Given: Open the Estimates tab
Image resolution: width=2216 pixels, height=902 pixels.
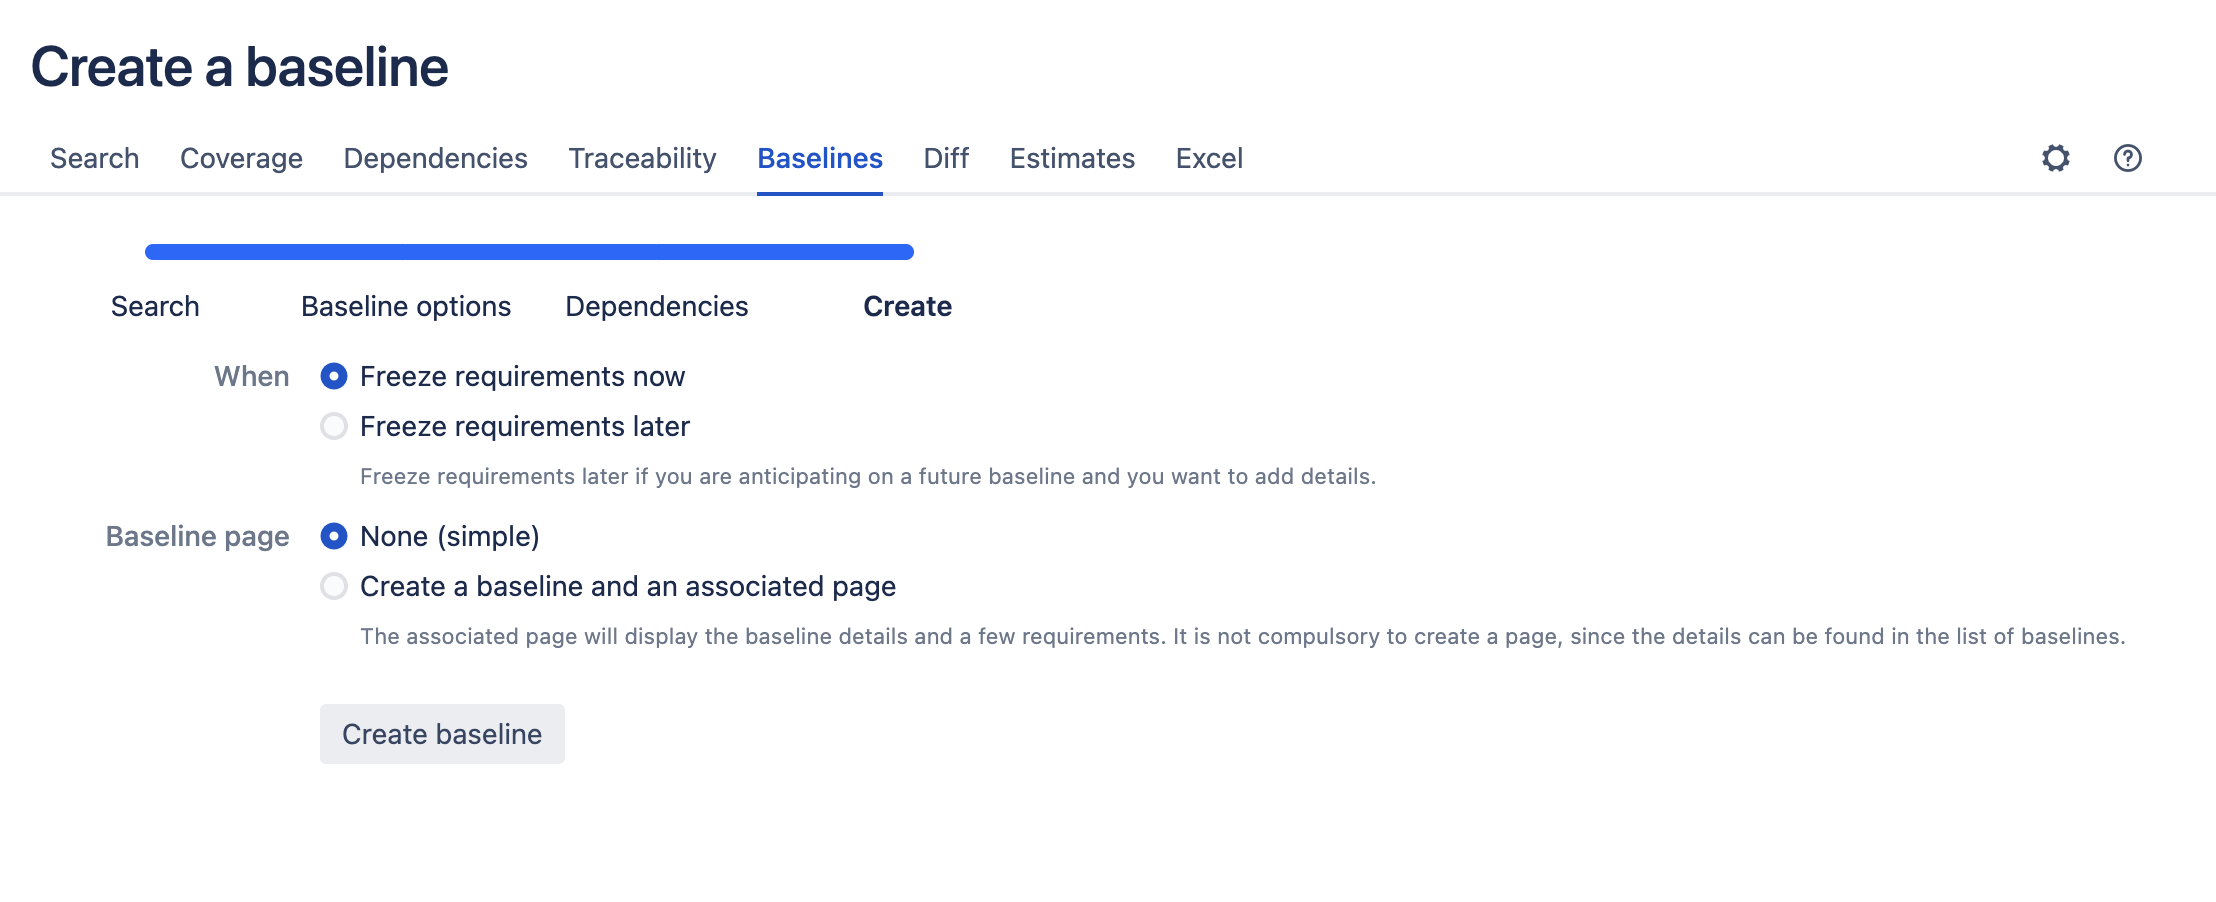Looking at the screenshot, I should pos(1072,159).
